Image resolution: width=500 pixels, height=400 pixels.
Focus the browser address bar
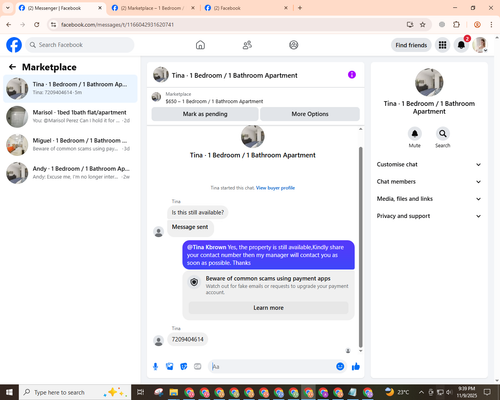(230, 25)
